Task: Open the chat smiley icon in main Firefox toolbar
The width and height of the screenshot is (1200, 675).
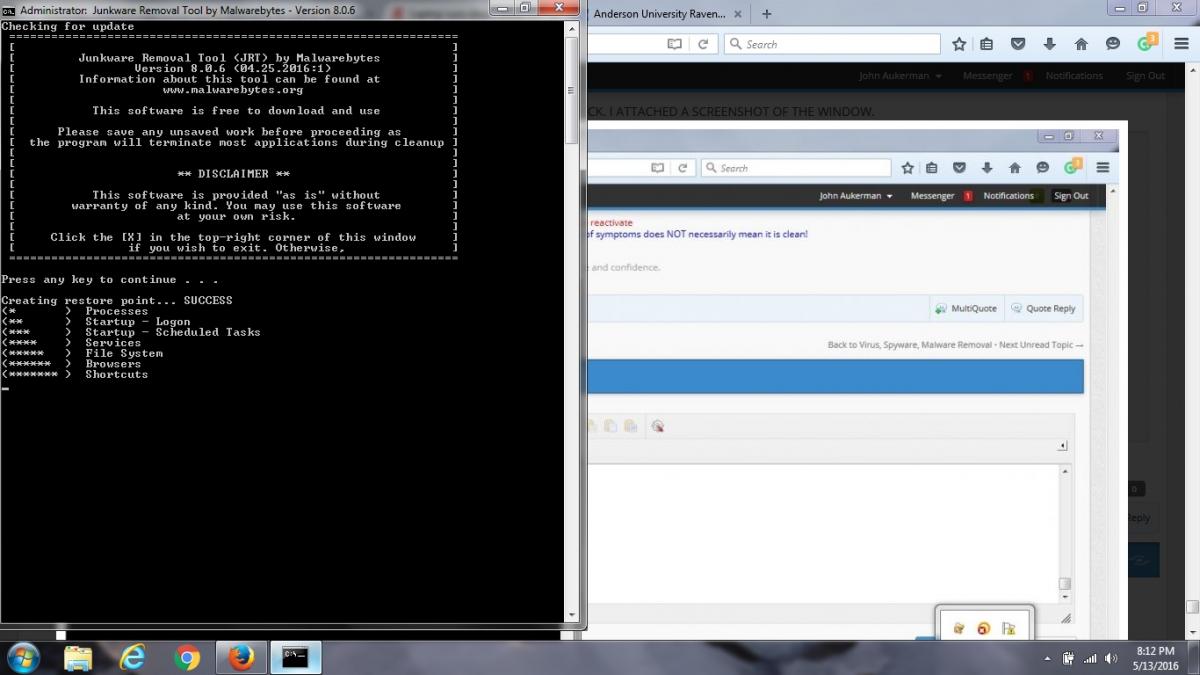Action: [x=1112, y=44]
